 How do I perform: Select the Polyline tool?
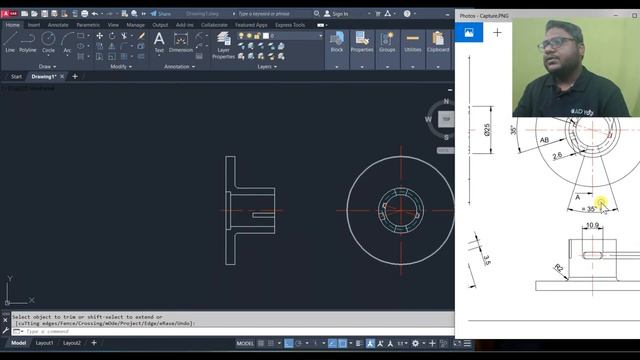(27, 42)
